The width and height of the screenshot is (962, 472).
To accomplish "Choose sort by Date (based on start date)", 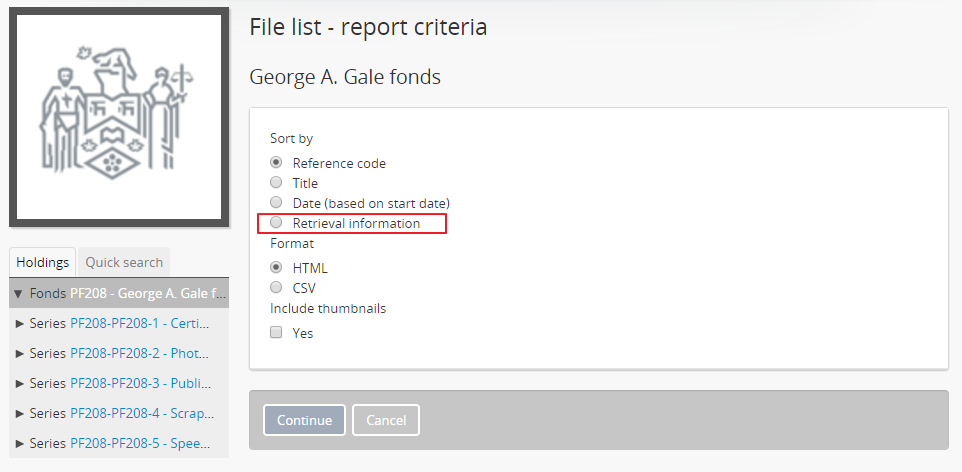I will [x=276, y=203].
